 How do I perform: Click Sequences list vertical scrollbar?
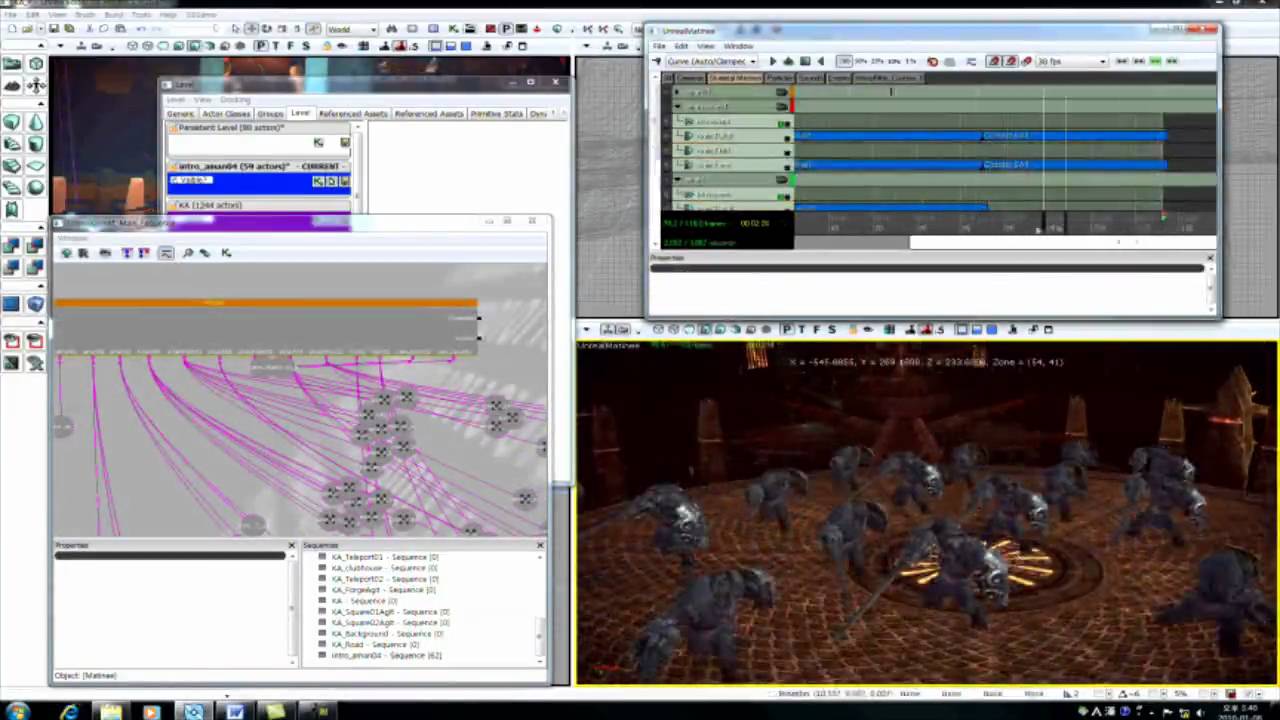(541, 635)
